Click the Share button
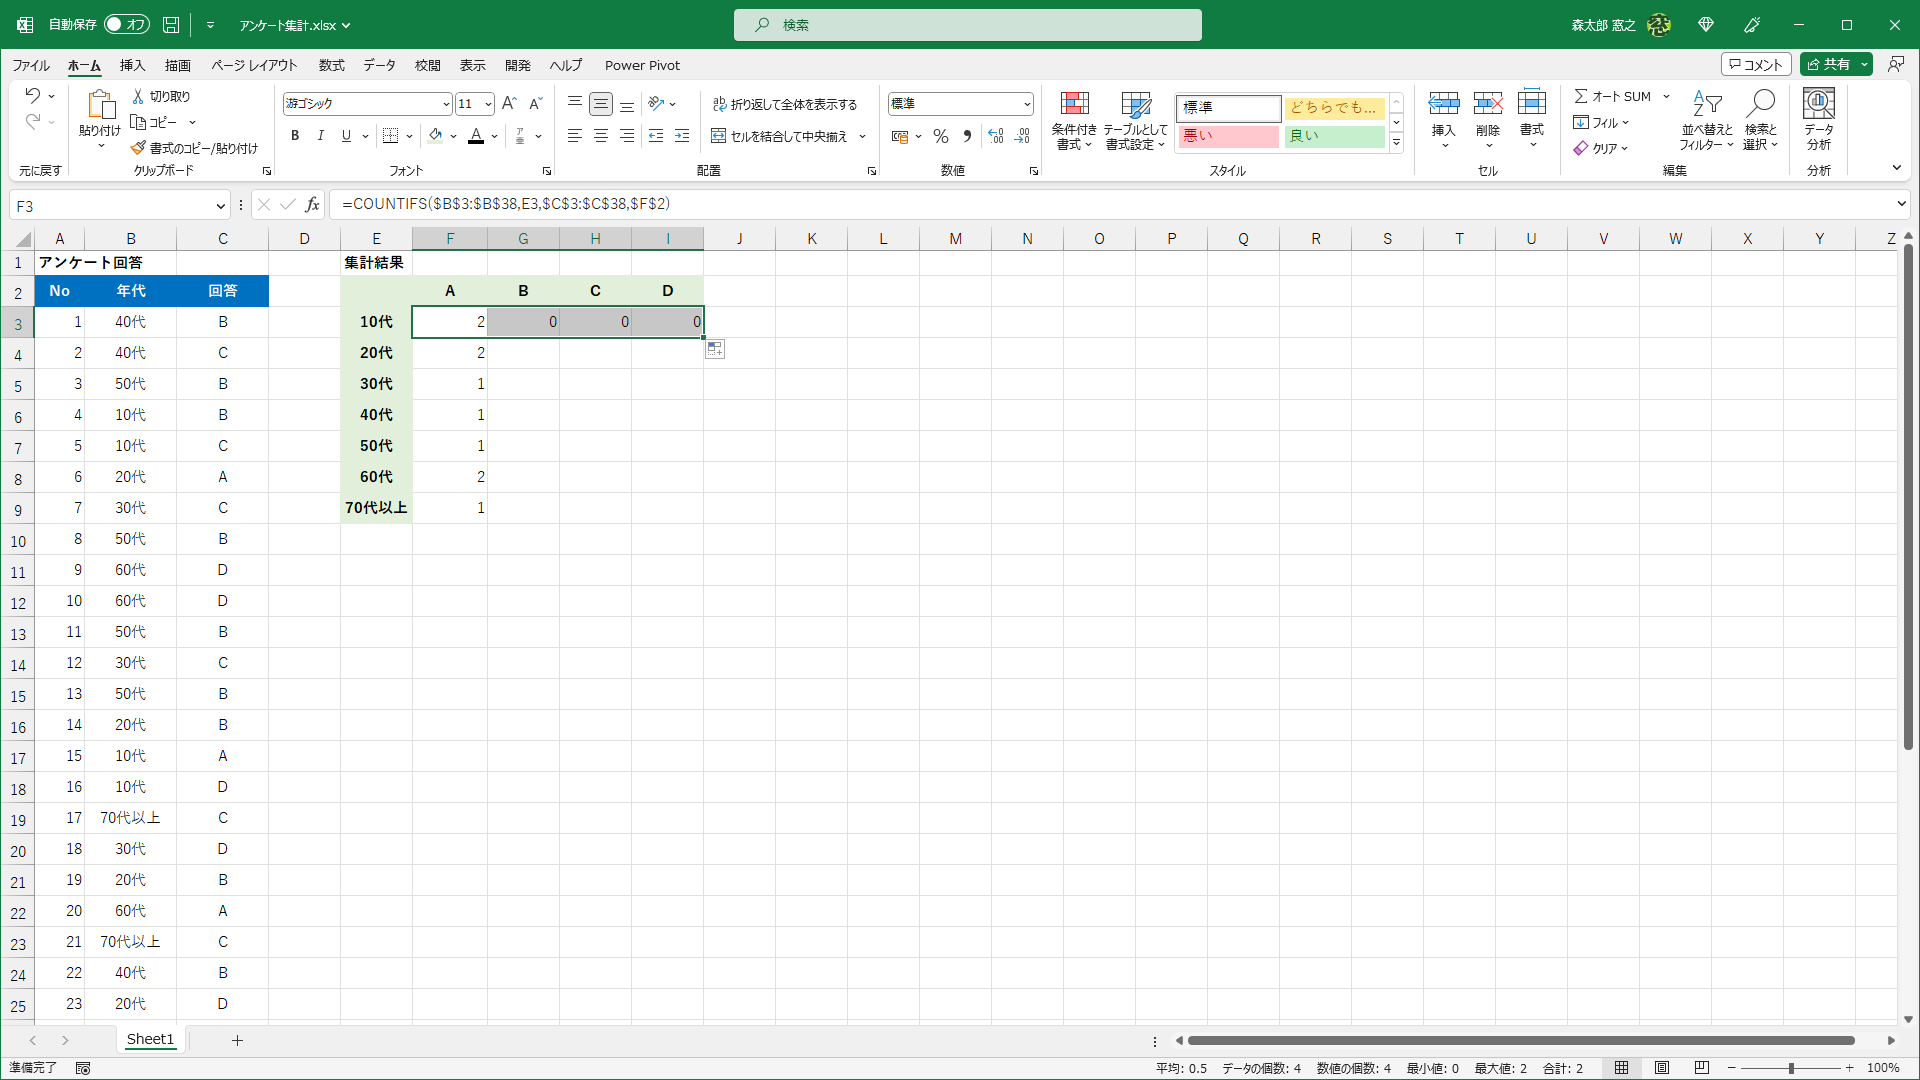Viewport: 1920px width, 1080px height. [1828, 64]
